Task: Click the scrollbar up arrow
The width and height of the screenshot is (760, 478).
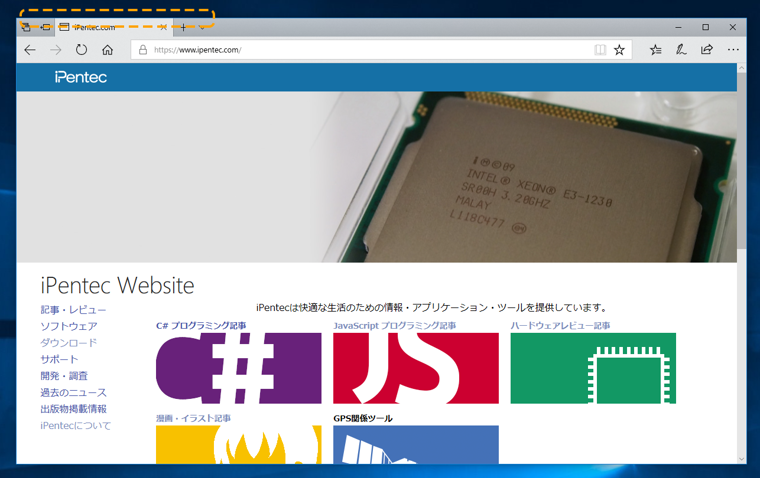Action: coord(742,68)
